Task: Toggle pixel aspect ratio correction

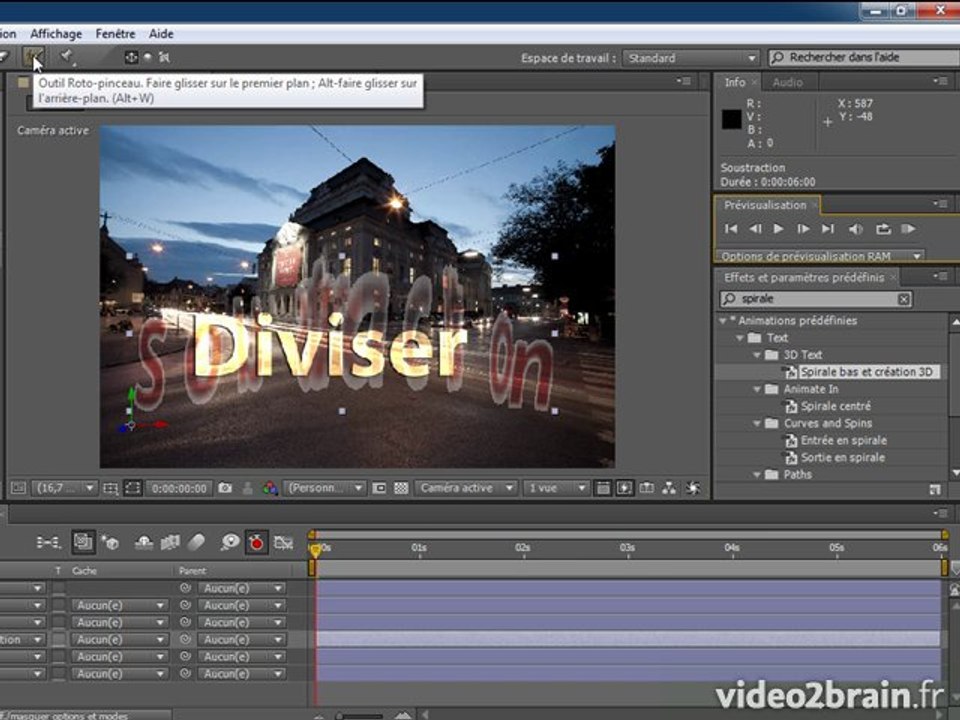Action: (x=602, y=488)
